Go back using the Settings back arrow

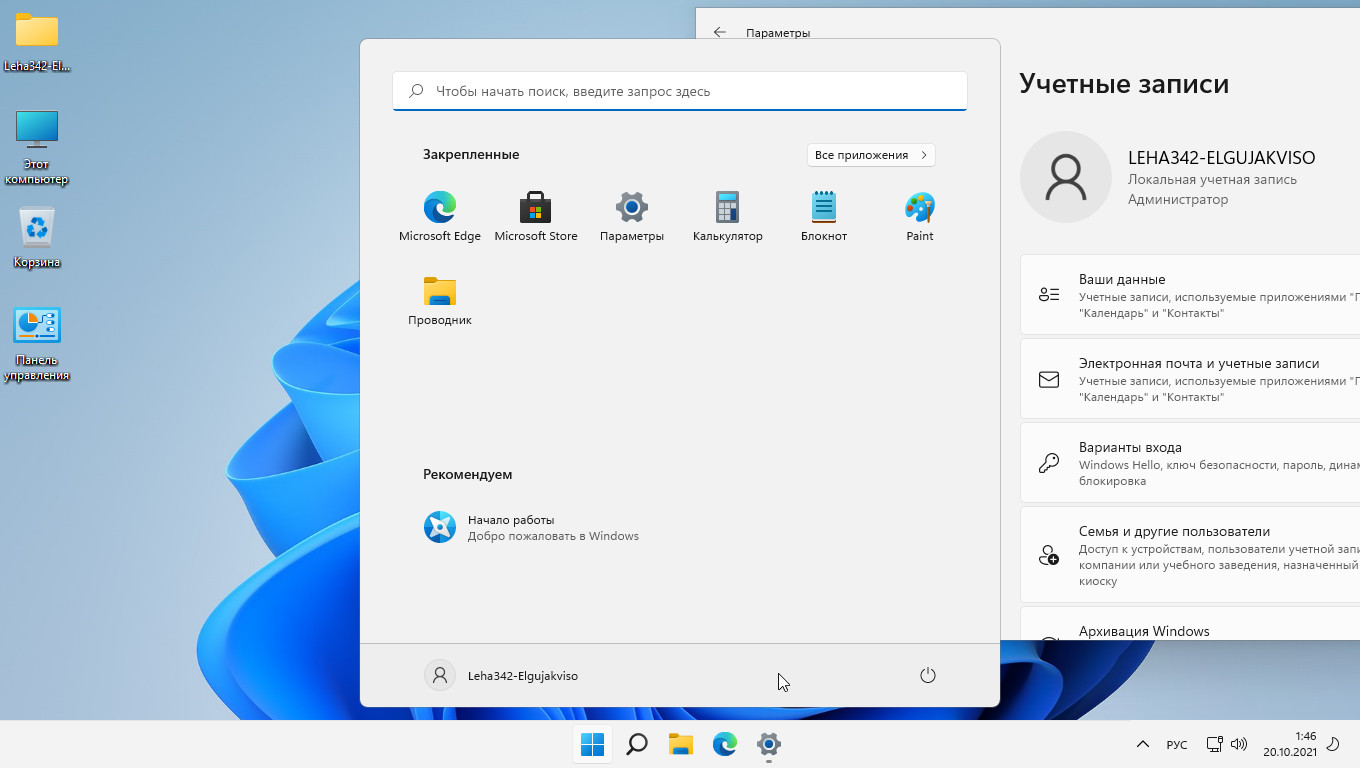pos(720,32)
